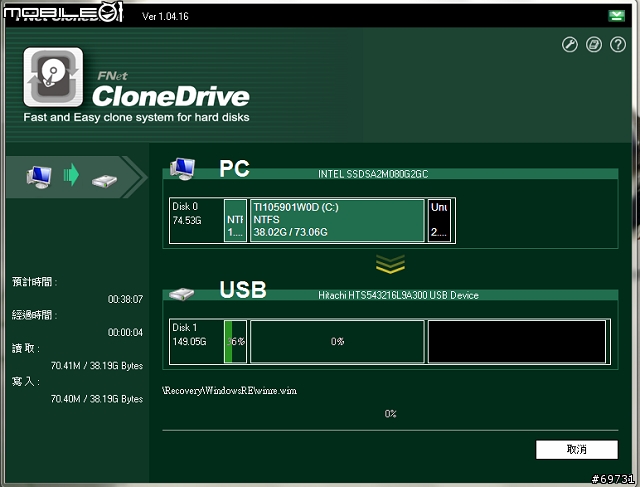Click the INTEL SSDSA2M080G2GC drive name
Image resolution: width=640 pixels, height=487 pixels.
(373, 174)
